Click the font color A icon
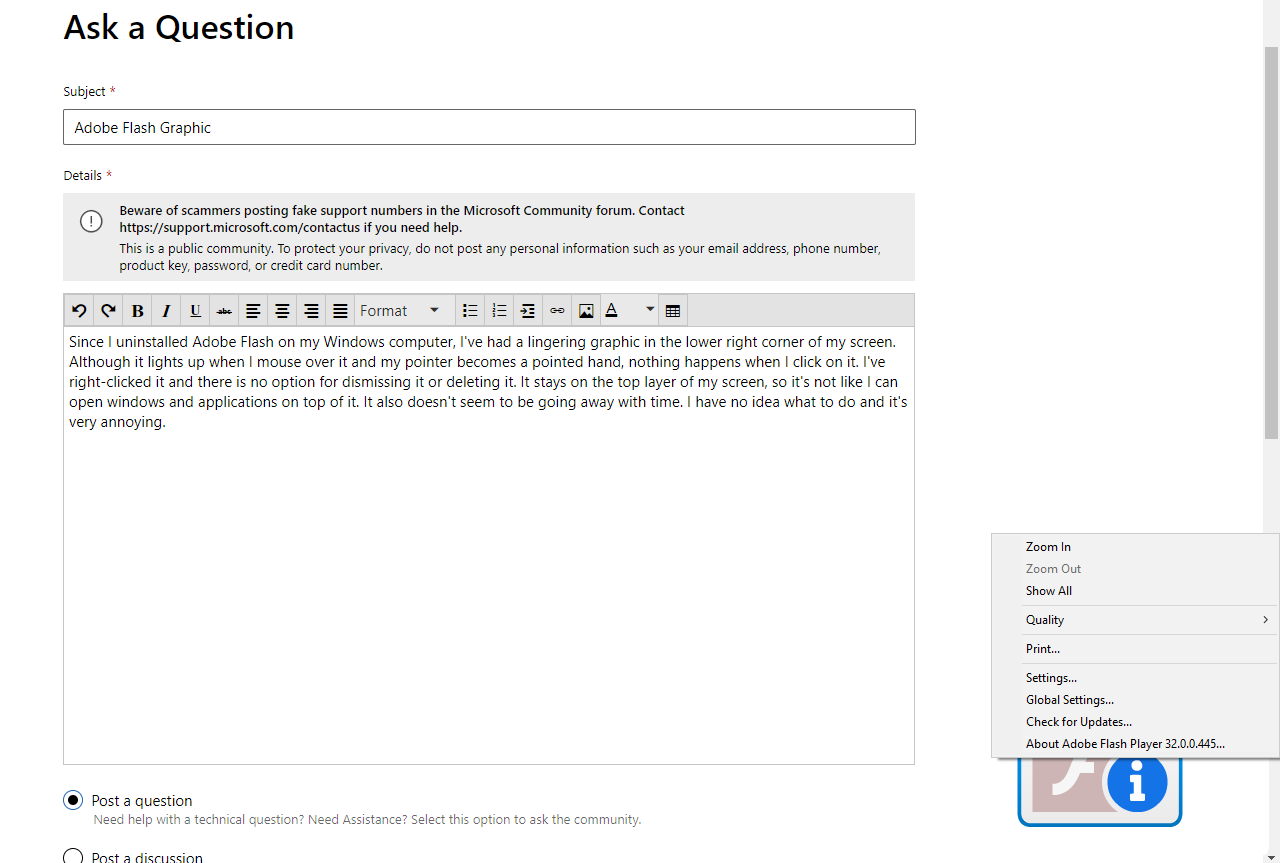The image size is (1280, 863). (x=612, y=311)
